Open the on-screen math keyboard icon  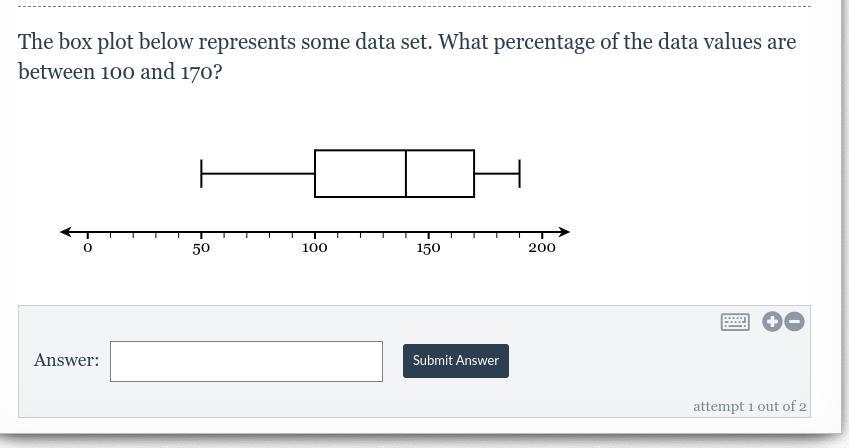(x=735, y=322)
